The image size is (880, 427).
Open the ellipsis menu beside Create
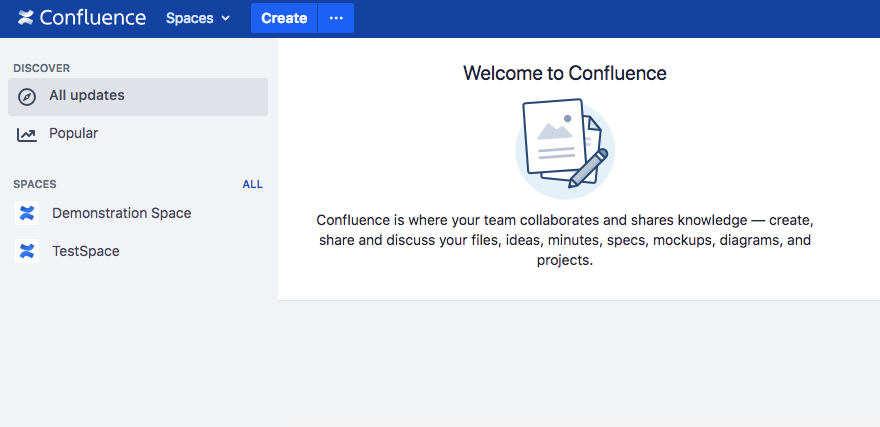(336, 18)
